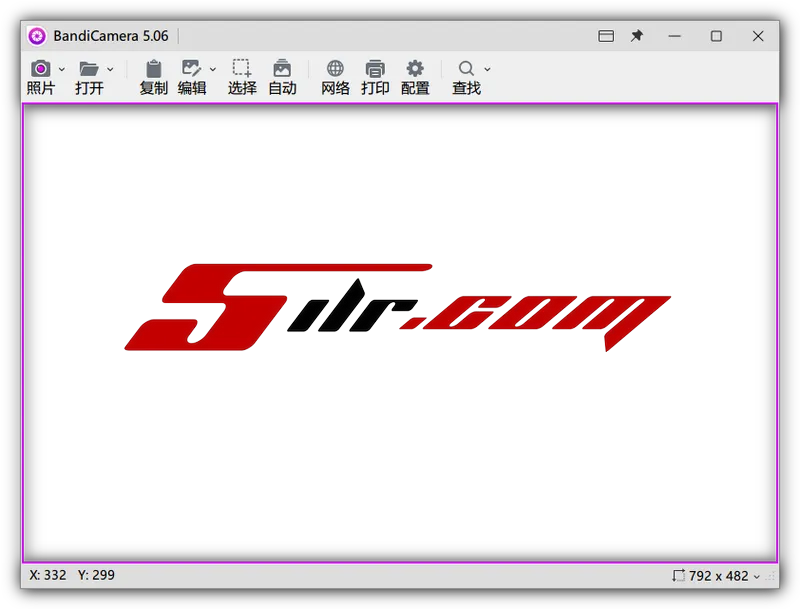Image resolution: width=800 pixels, height=609 pixels.
Task: Expand the dropdown arrow beside the camera icon
Action: click(x=62, y=70)
